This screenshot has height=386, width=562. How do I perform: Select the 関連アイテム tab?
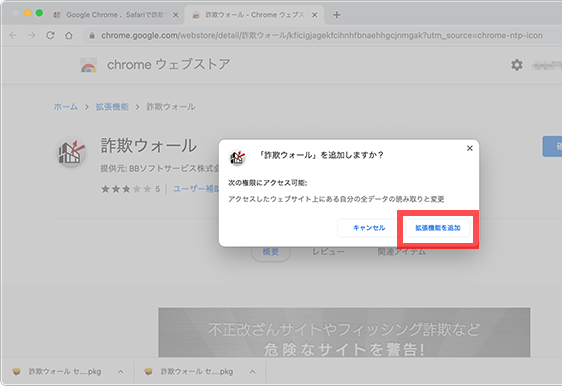coord(401,252)
